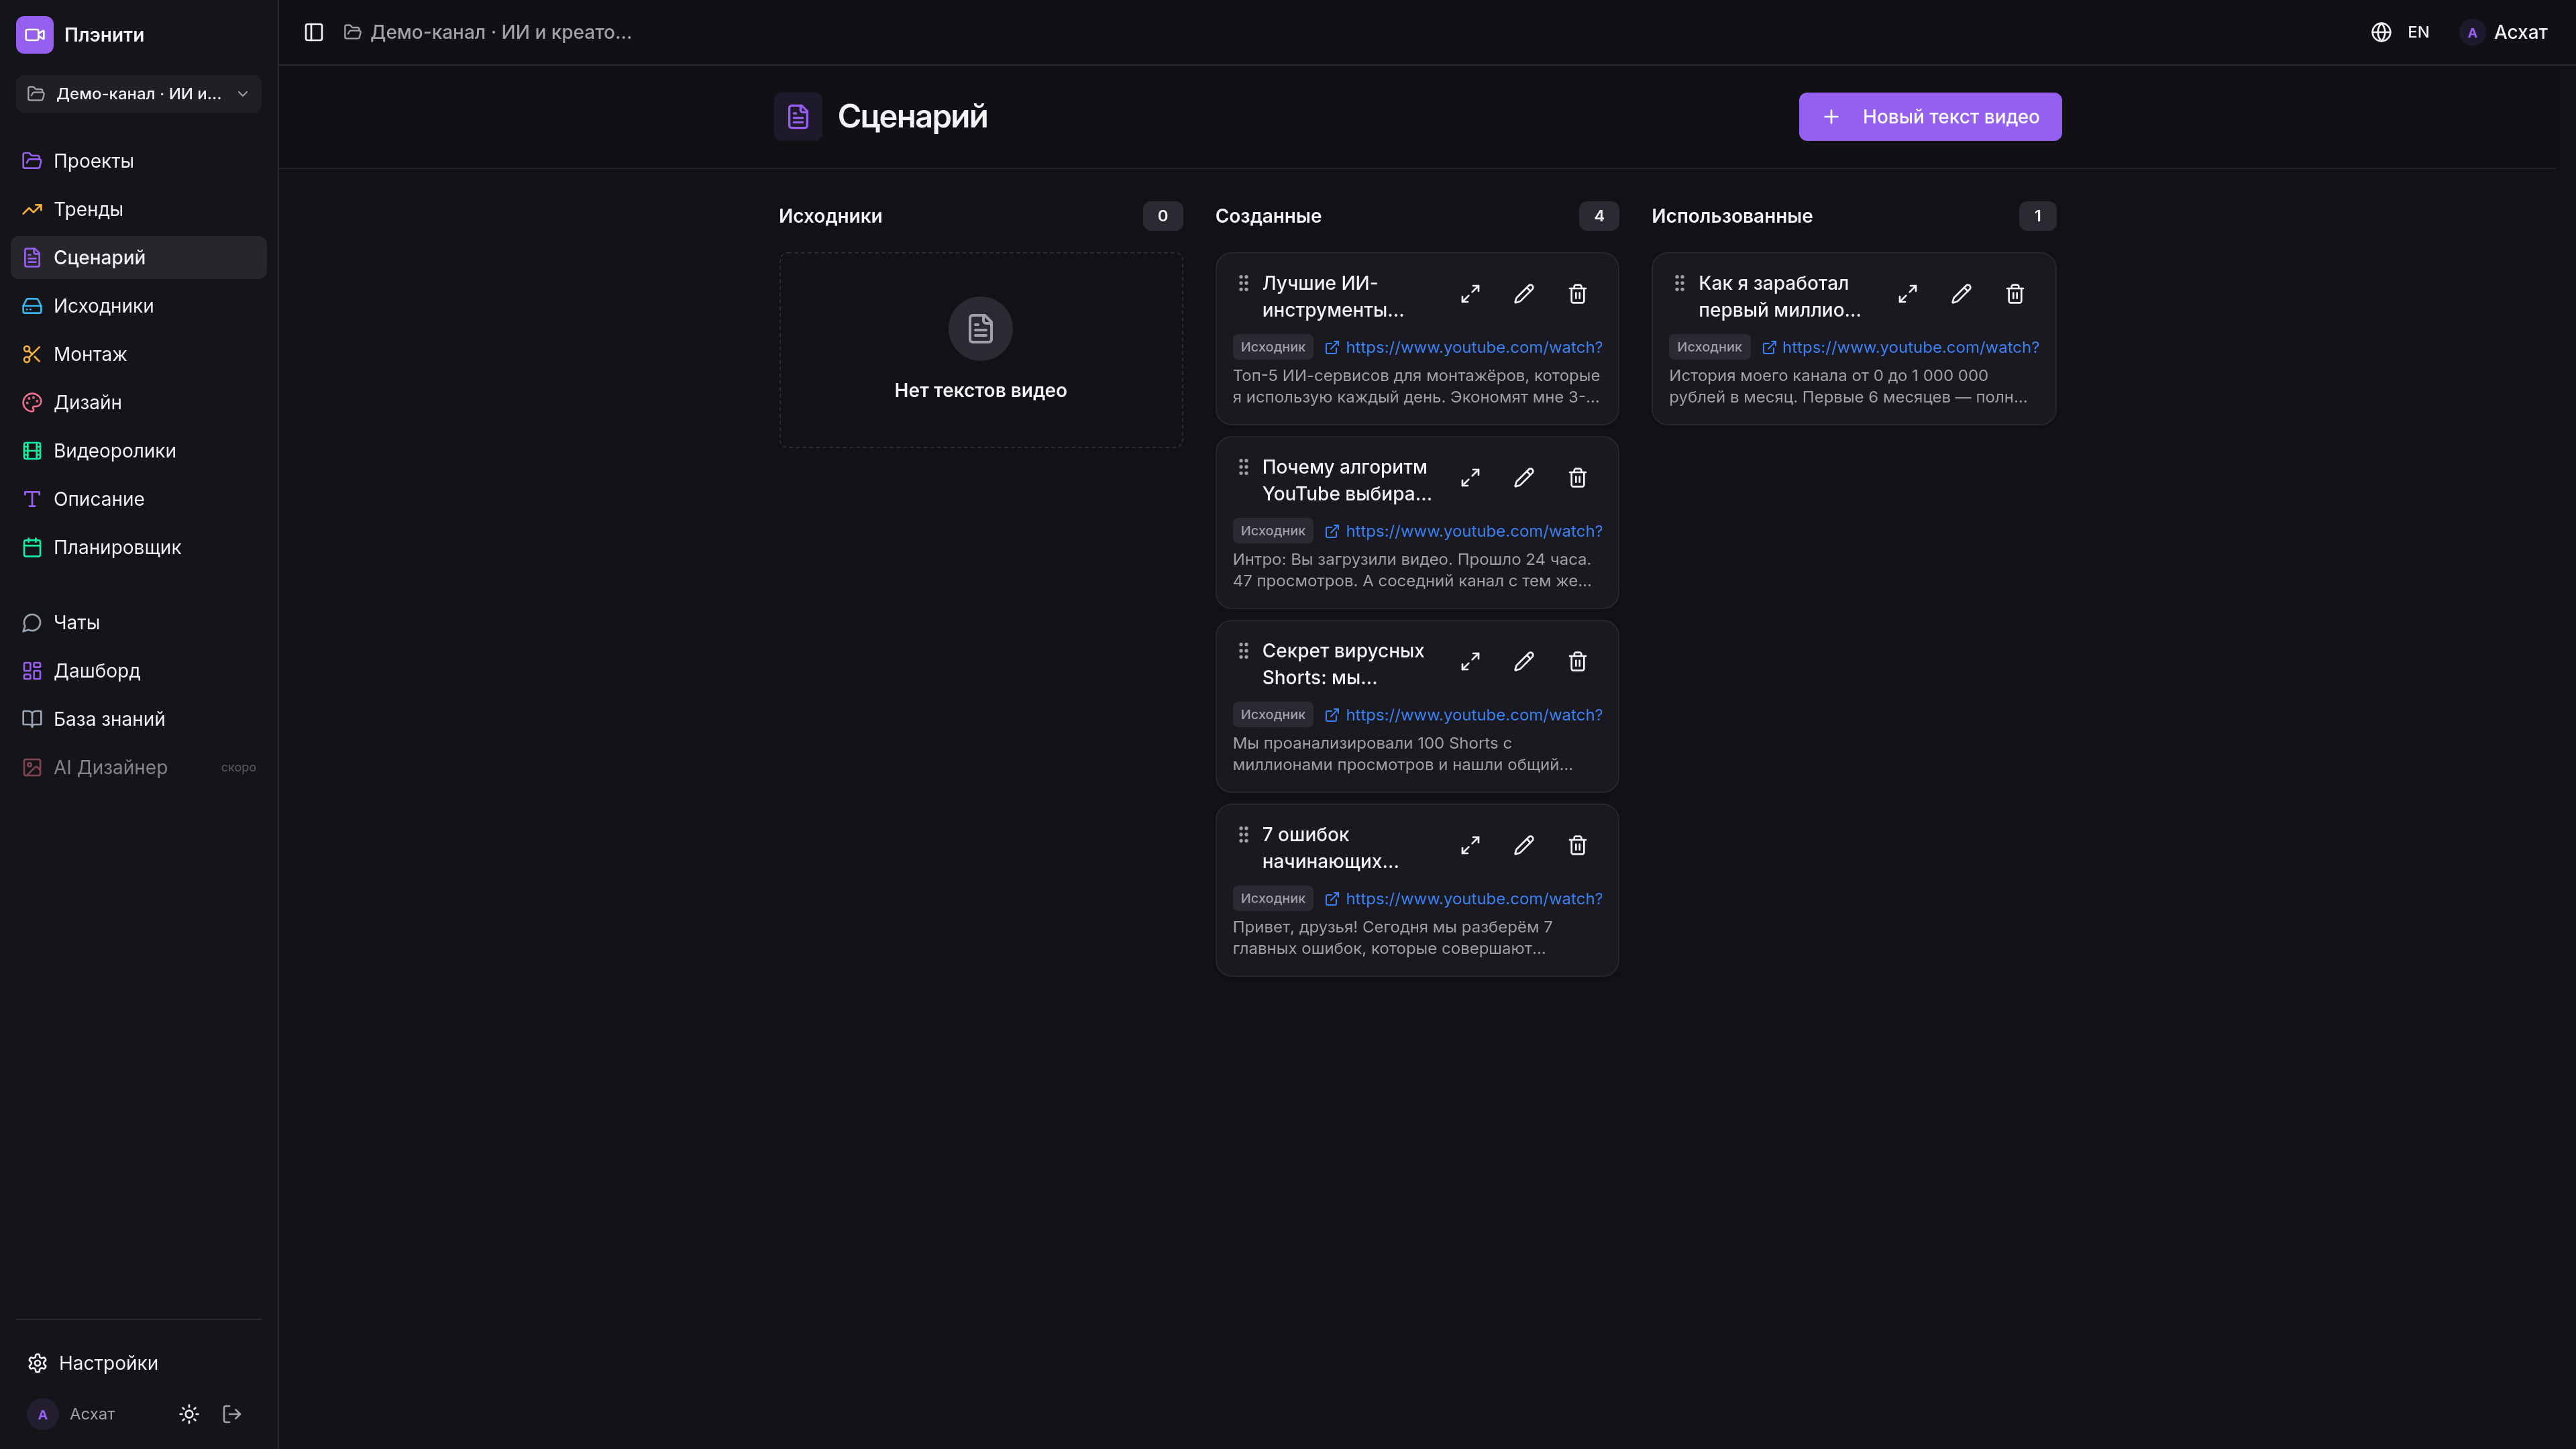This screenshot has height=1449, width=2576.
Task: Open the Тренды section
Action: coord(139,209)
